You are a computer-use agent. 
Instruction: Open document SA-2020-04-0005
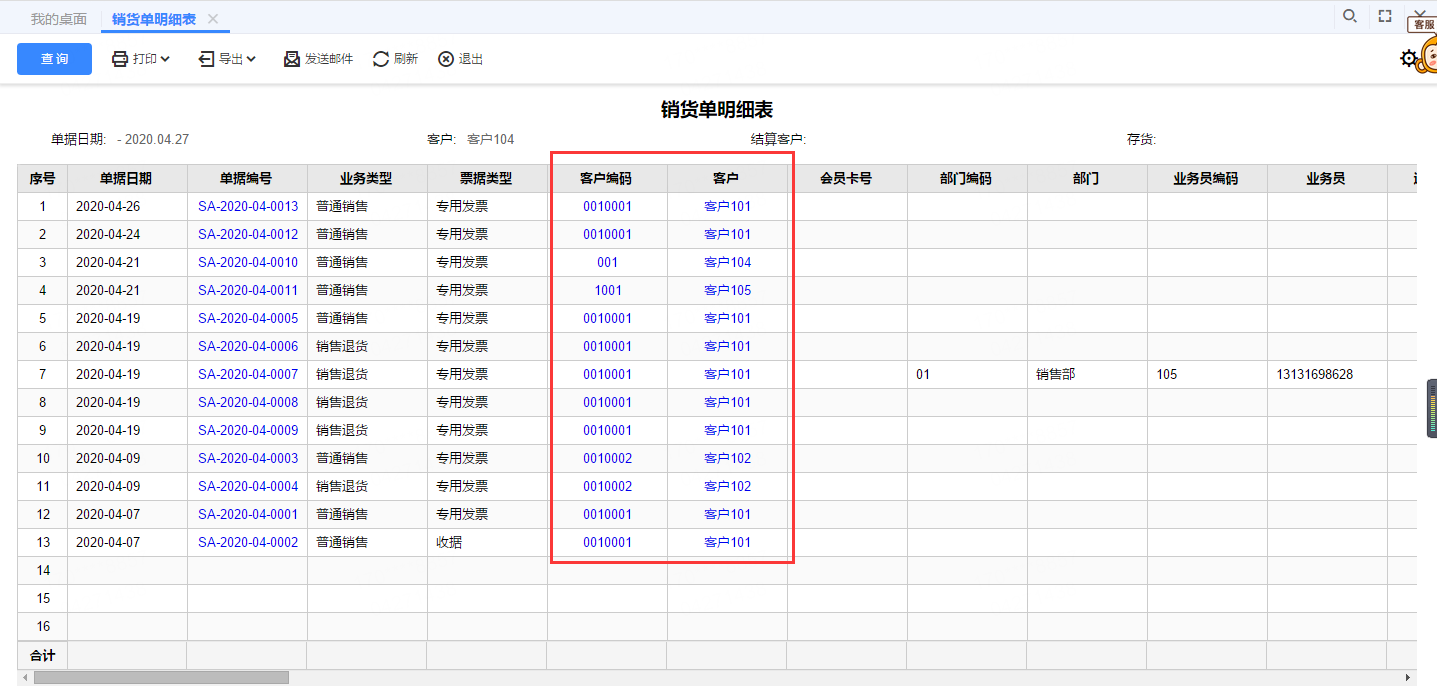[x=248, y=319]
